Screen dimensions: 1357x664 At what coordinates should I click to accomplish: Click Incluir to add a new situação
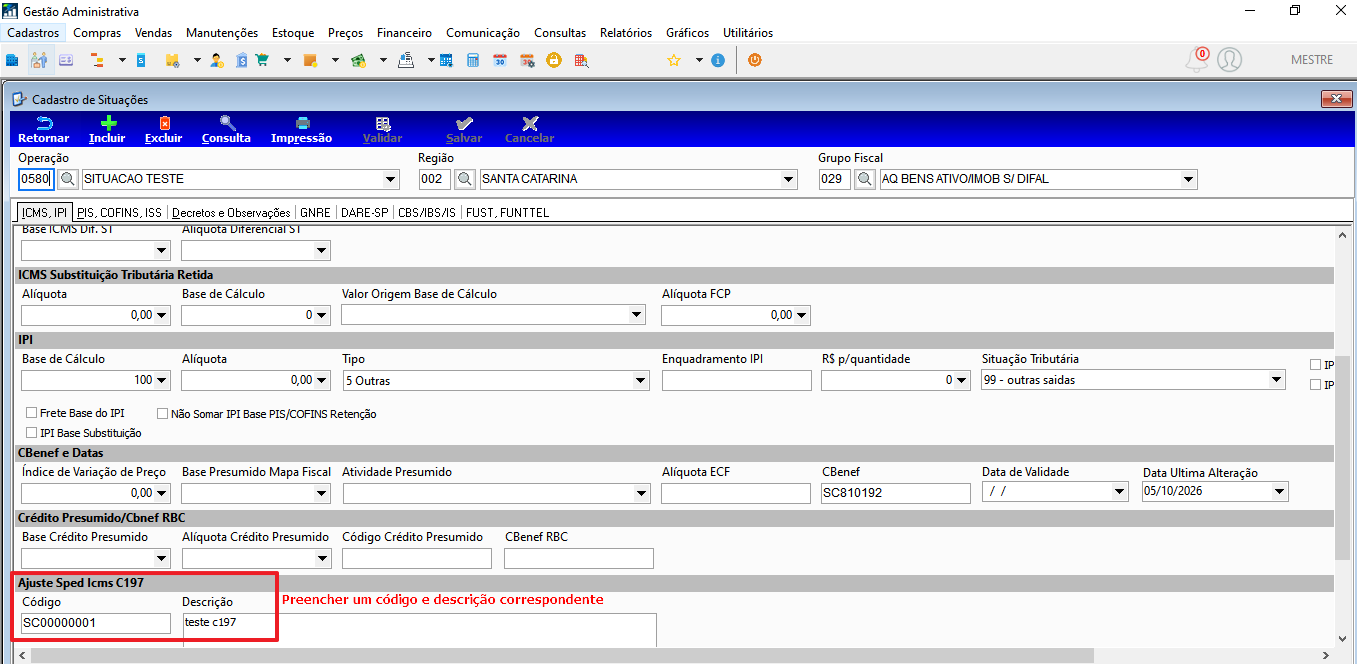coord(107,129)
